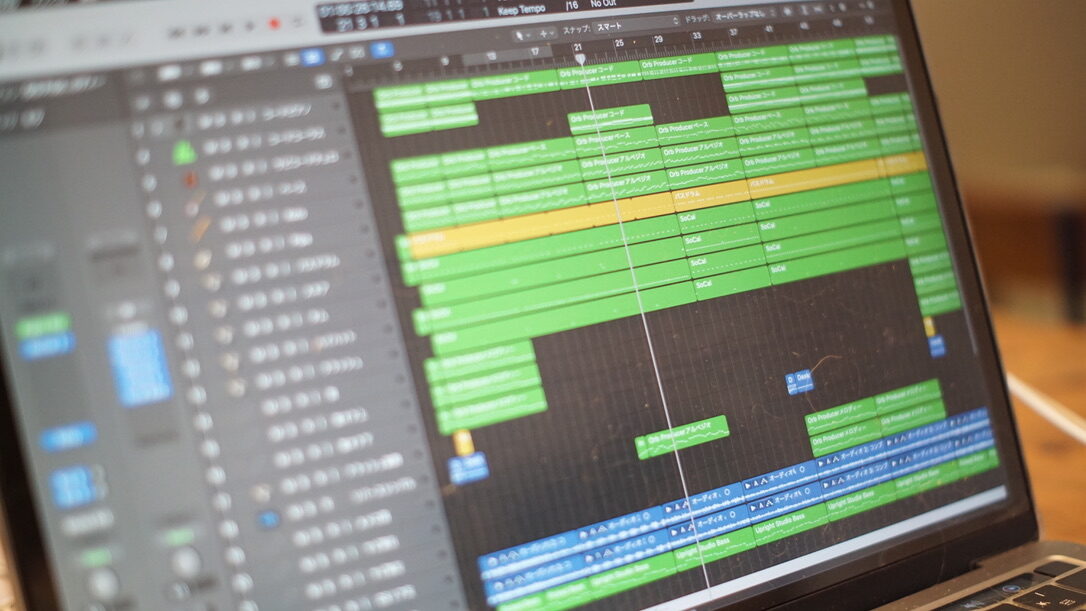Open the first tracks-area menu above the track list

[x=169, y=73]
